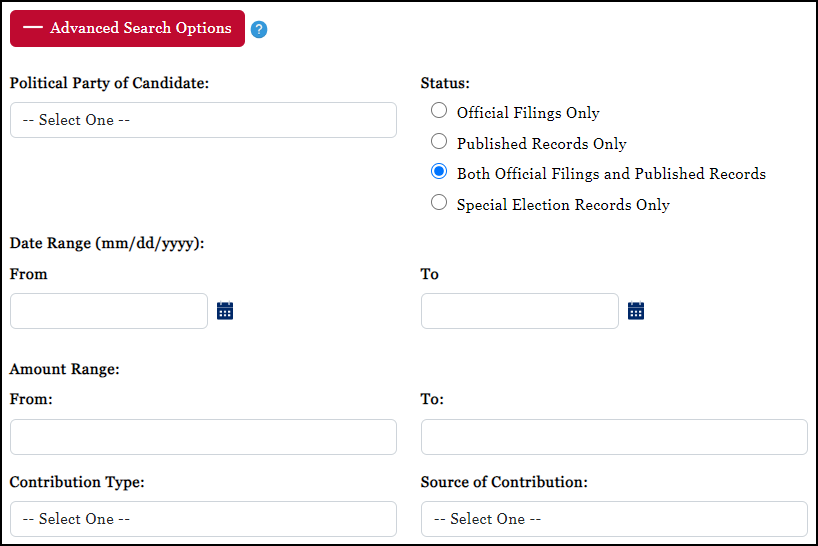The image size is (818, 546).
Task: Select the Official Filings Only radio button
Action: coord(439,112)
